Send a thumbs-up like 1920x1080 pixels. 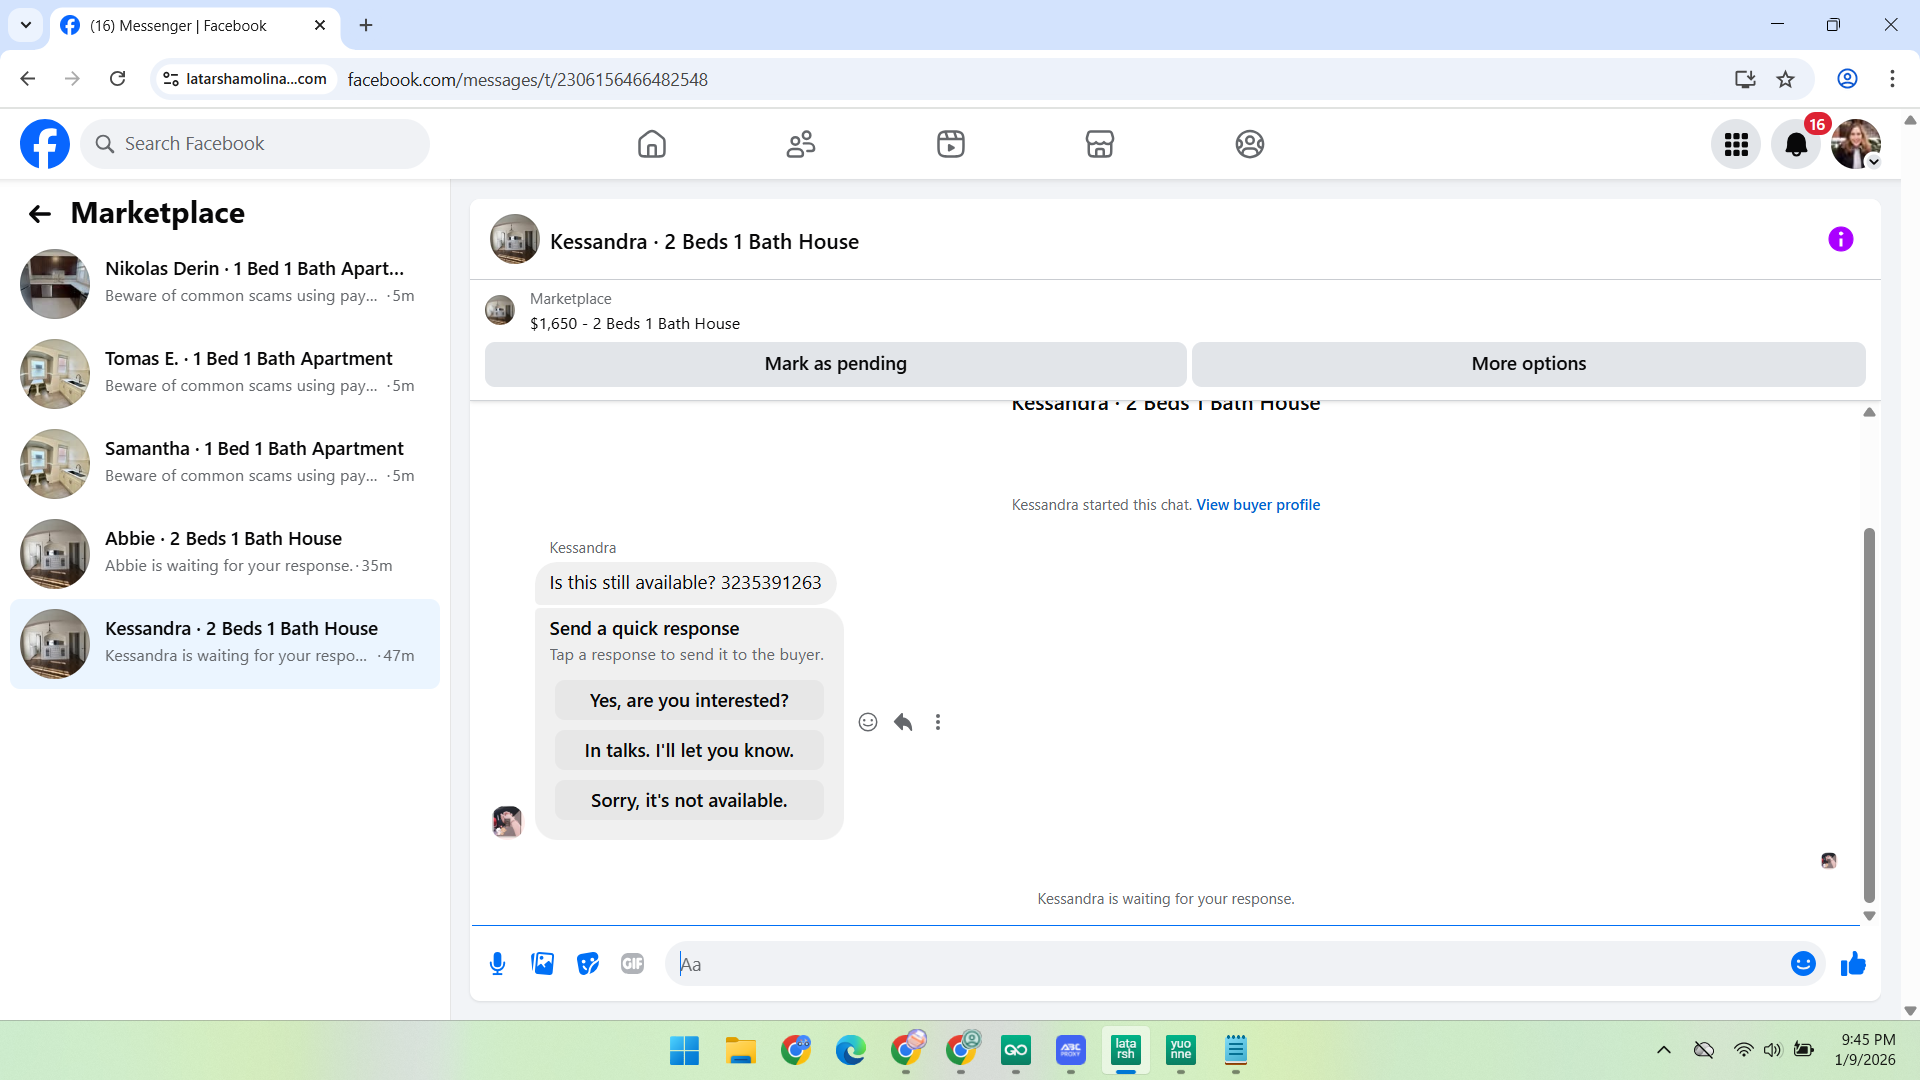pos(1853,964)
